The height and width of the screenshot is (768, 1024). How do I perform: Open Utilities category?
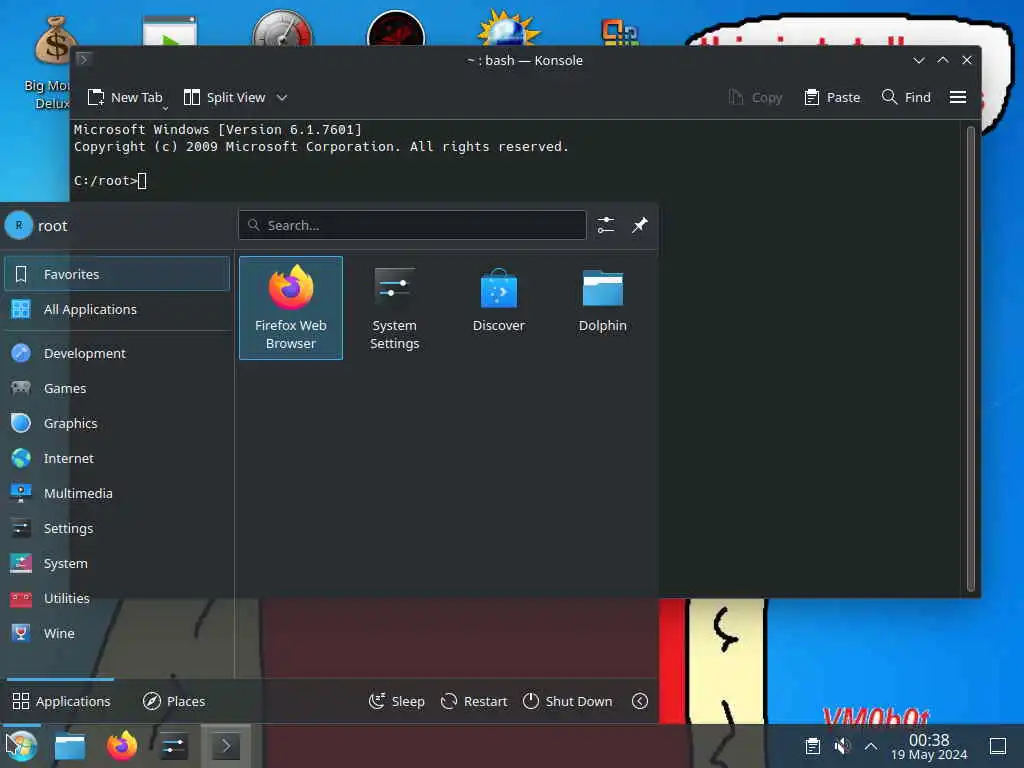click(x=117, y=598)
